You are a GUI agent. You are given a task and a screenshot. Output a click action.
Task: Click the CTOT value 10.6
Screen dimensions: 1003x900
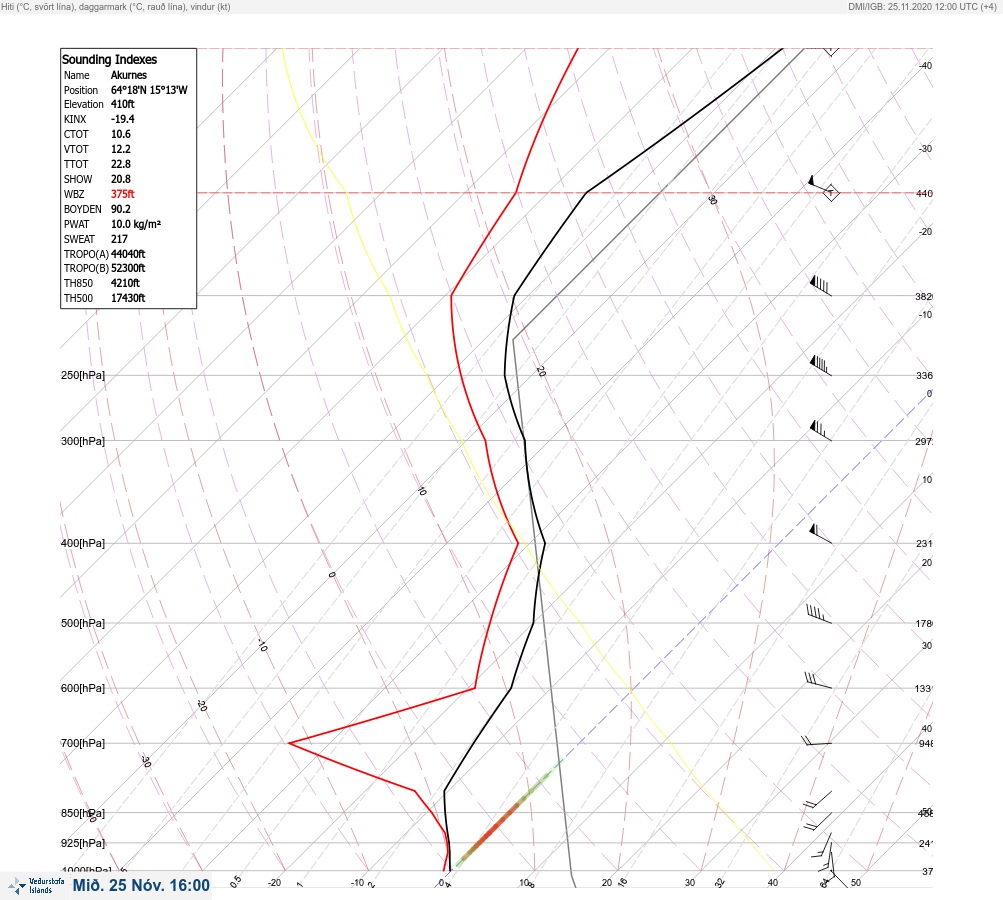coord(121,134)
